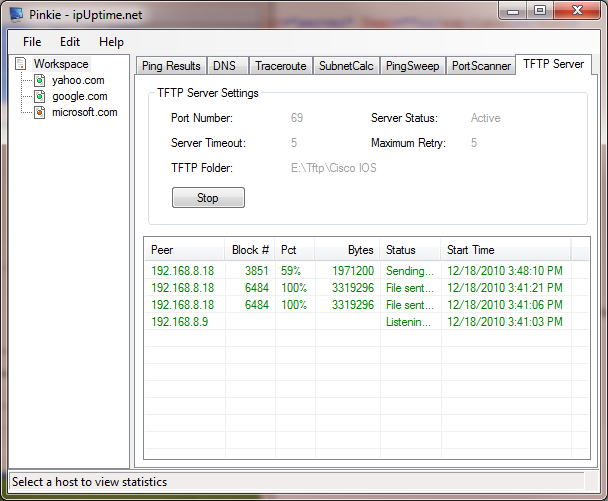Click the Maximum Retry value field

click(x=474, y=143)
